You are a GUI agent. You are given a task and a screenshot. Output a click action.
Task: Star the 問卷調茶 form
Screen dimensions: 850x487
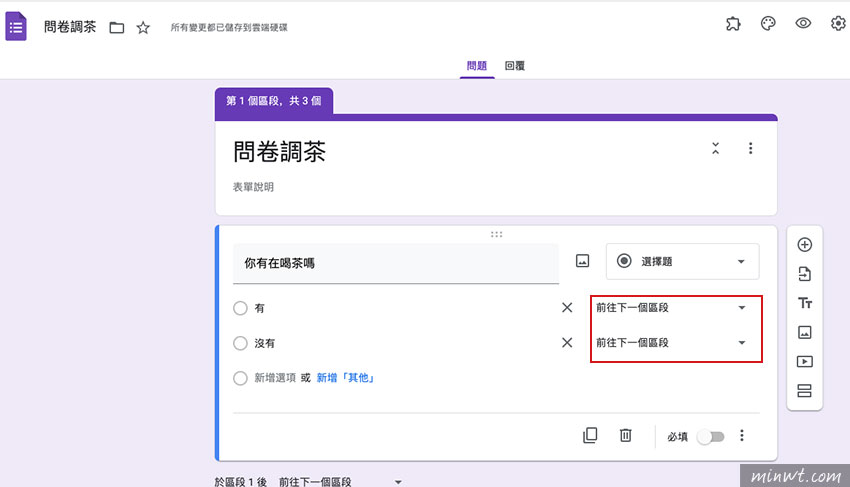[x=143, y=27]
